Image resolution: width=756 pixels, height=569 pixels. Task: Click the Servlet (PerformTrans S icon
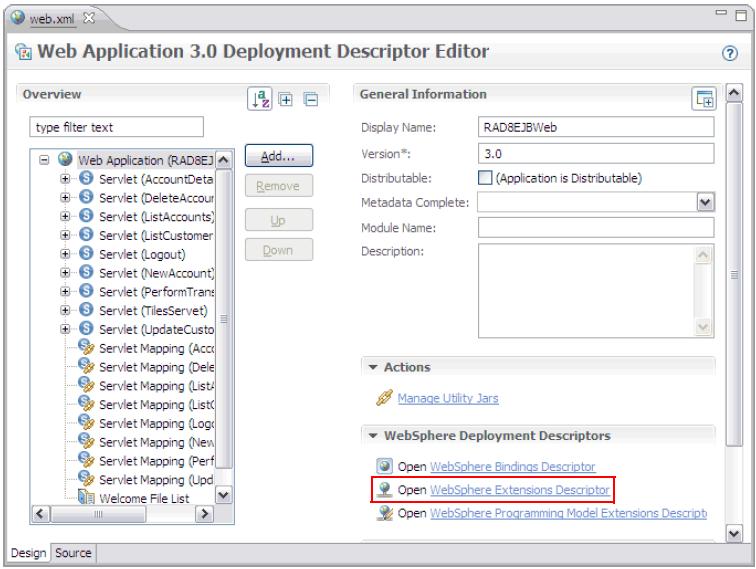pyautogui.click(x=86, y=291)
